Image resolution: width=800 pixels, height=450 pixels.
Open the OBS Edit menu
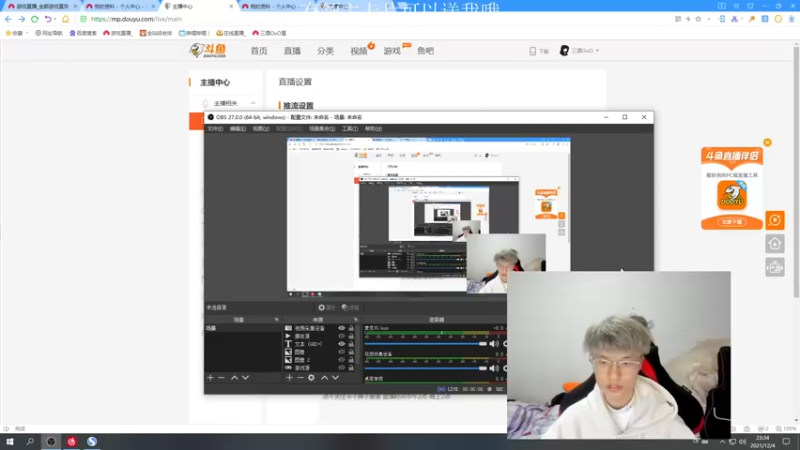(238, 129)
